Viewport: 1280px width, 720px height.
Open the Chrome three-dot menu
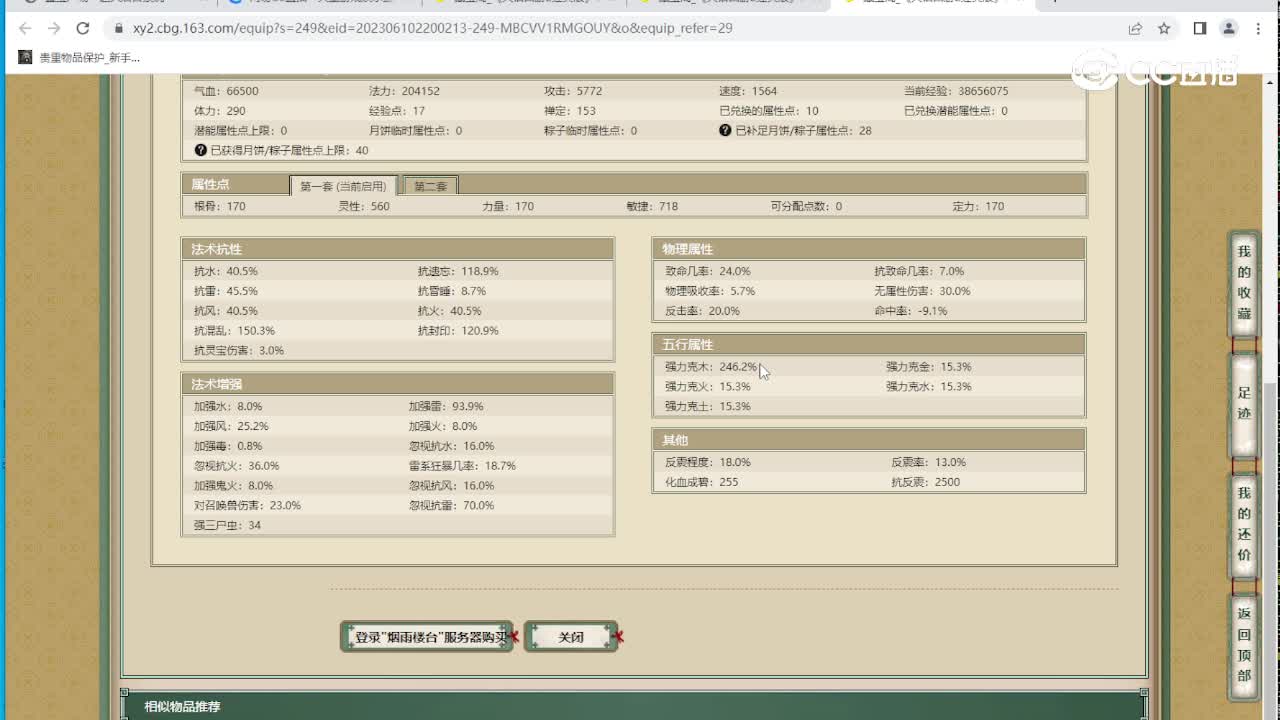coord(1258,29)
